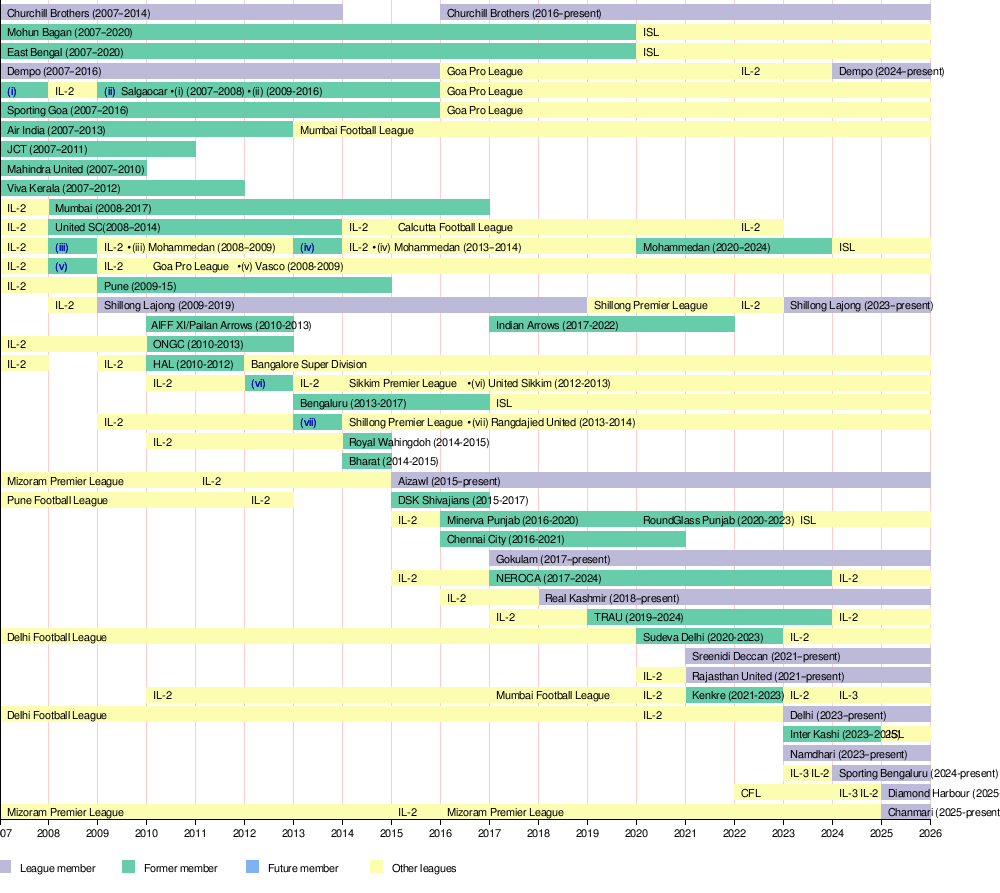Select the Indian Arrows (2017-2022) bar
1000x893 pixels.
pyautogui.click(x=612, y=325)
